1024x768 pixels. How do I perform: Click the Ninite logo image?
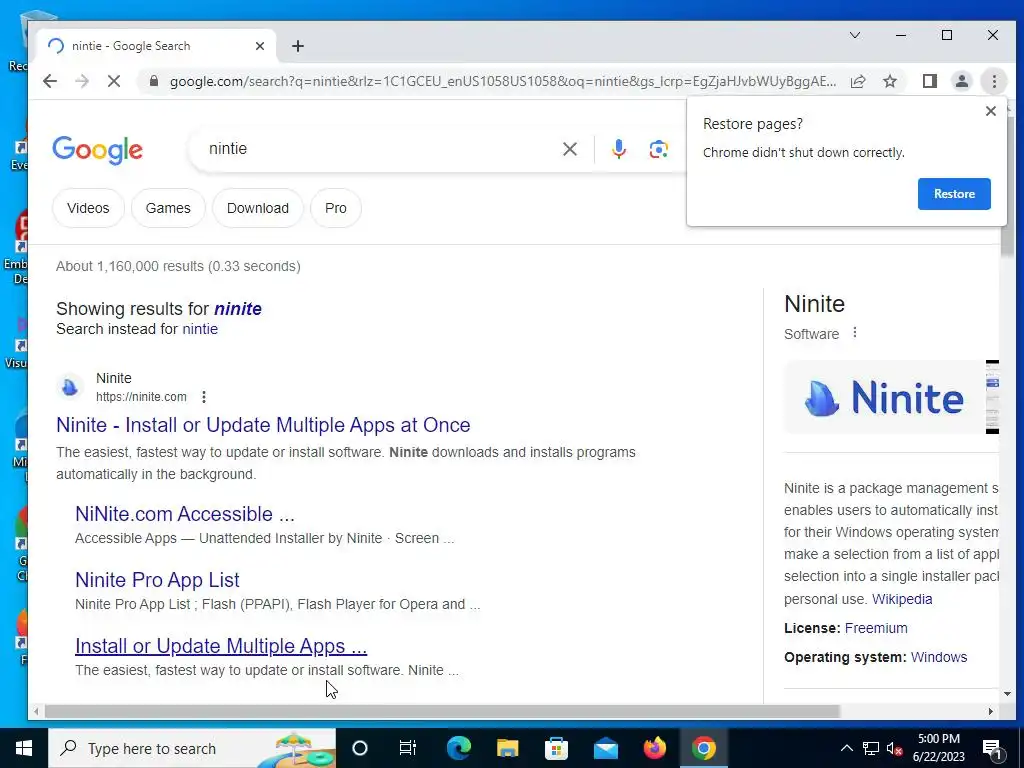coord(884,397)
